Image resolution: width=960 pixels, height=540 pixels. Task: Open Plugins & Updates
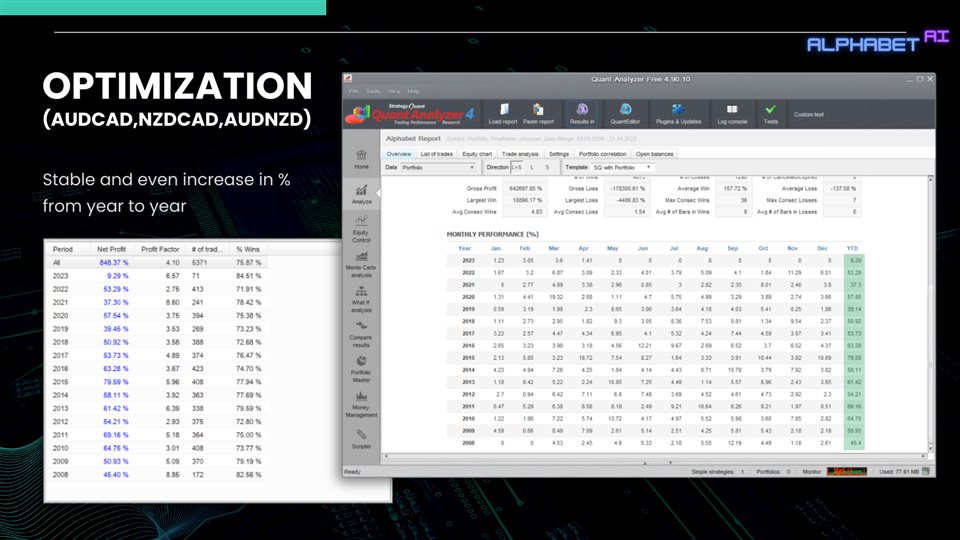[678, 114]
